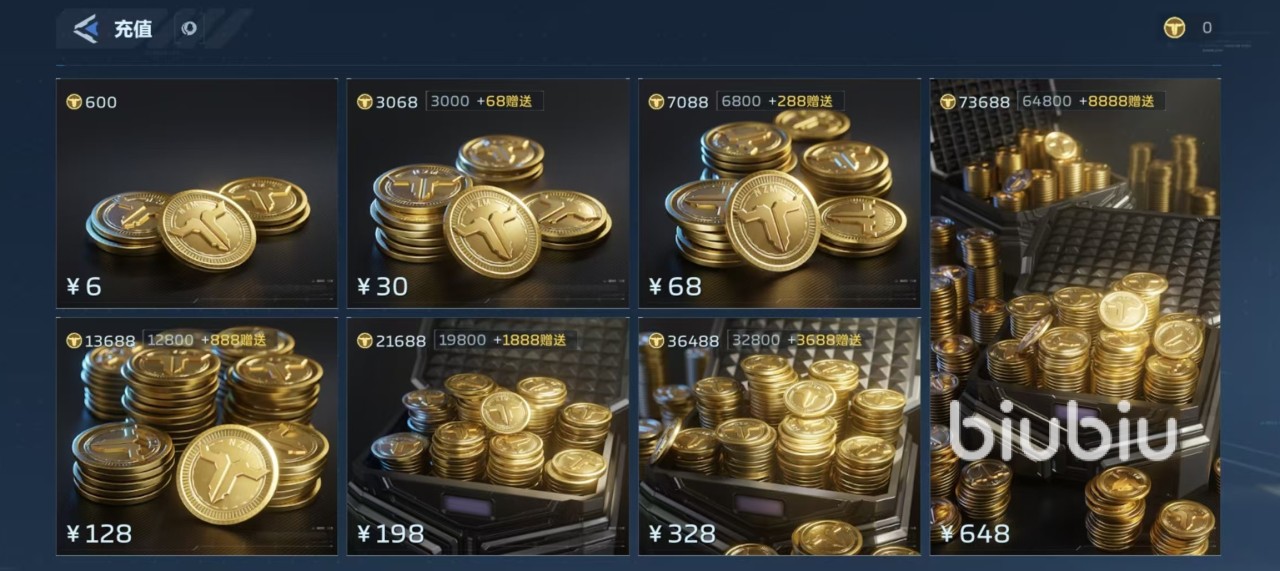
Task: Click the 32800 +3688赠送 bonus tag
Action: pyautogui.click(x=787, y=340)
